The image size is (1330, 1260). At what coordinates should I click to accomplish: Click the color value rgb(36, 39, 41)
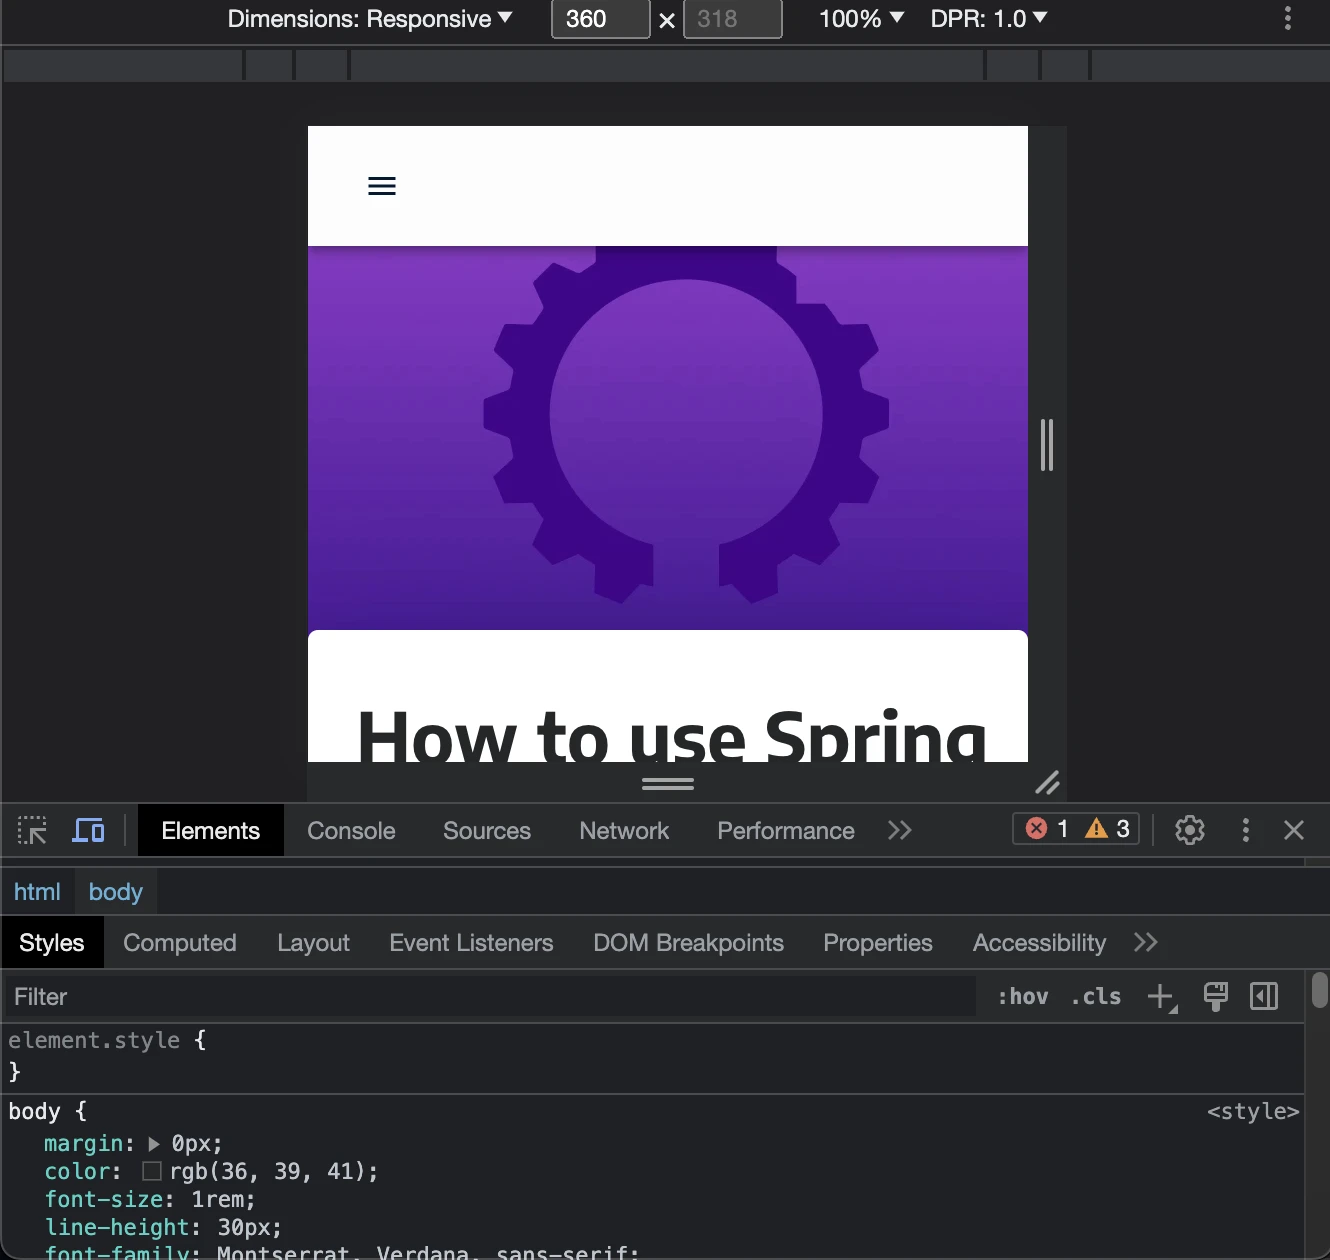270,1171
